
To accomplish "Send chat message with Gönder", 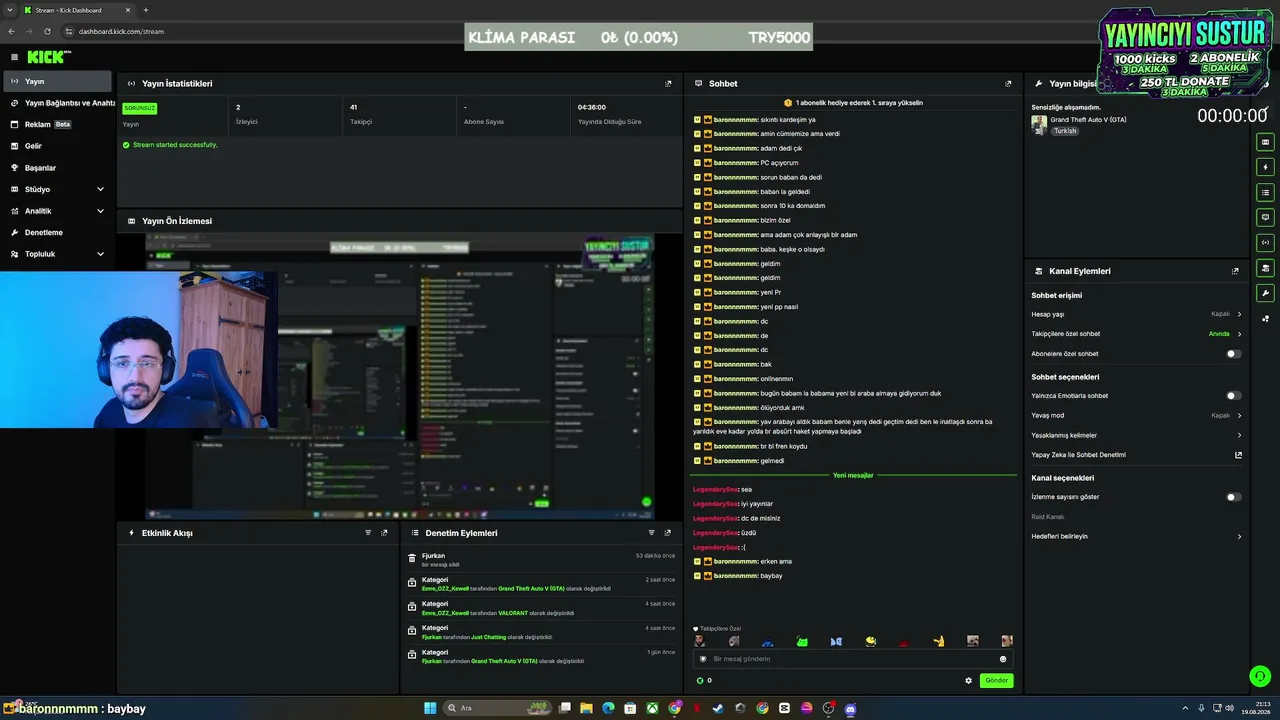I will pos(996,680).
